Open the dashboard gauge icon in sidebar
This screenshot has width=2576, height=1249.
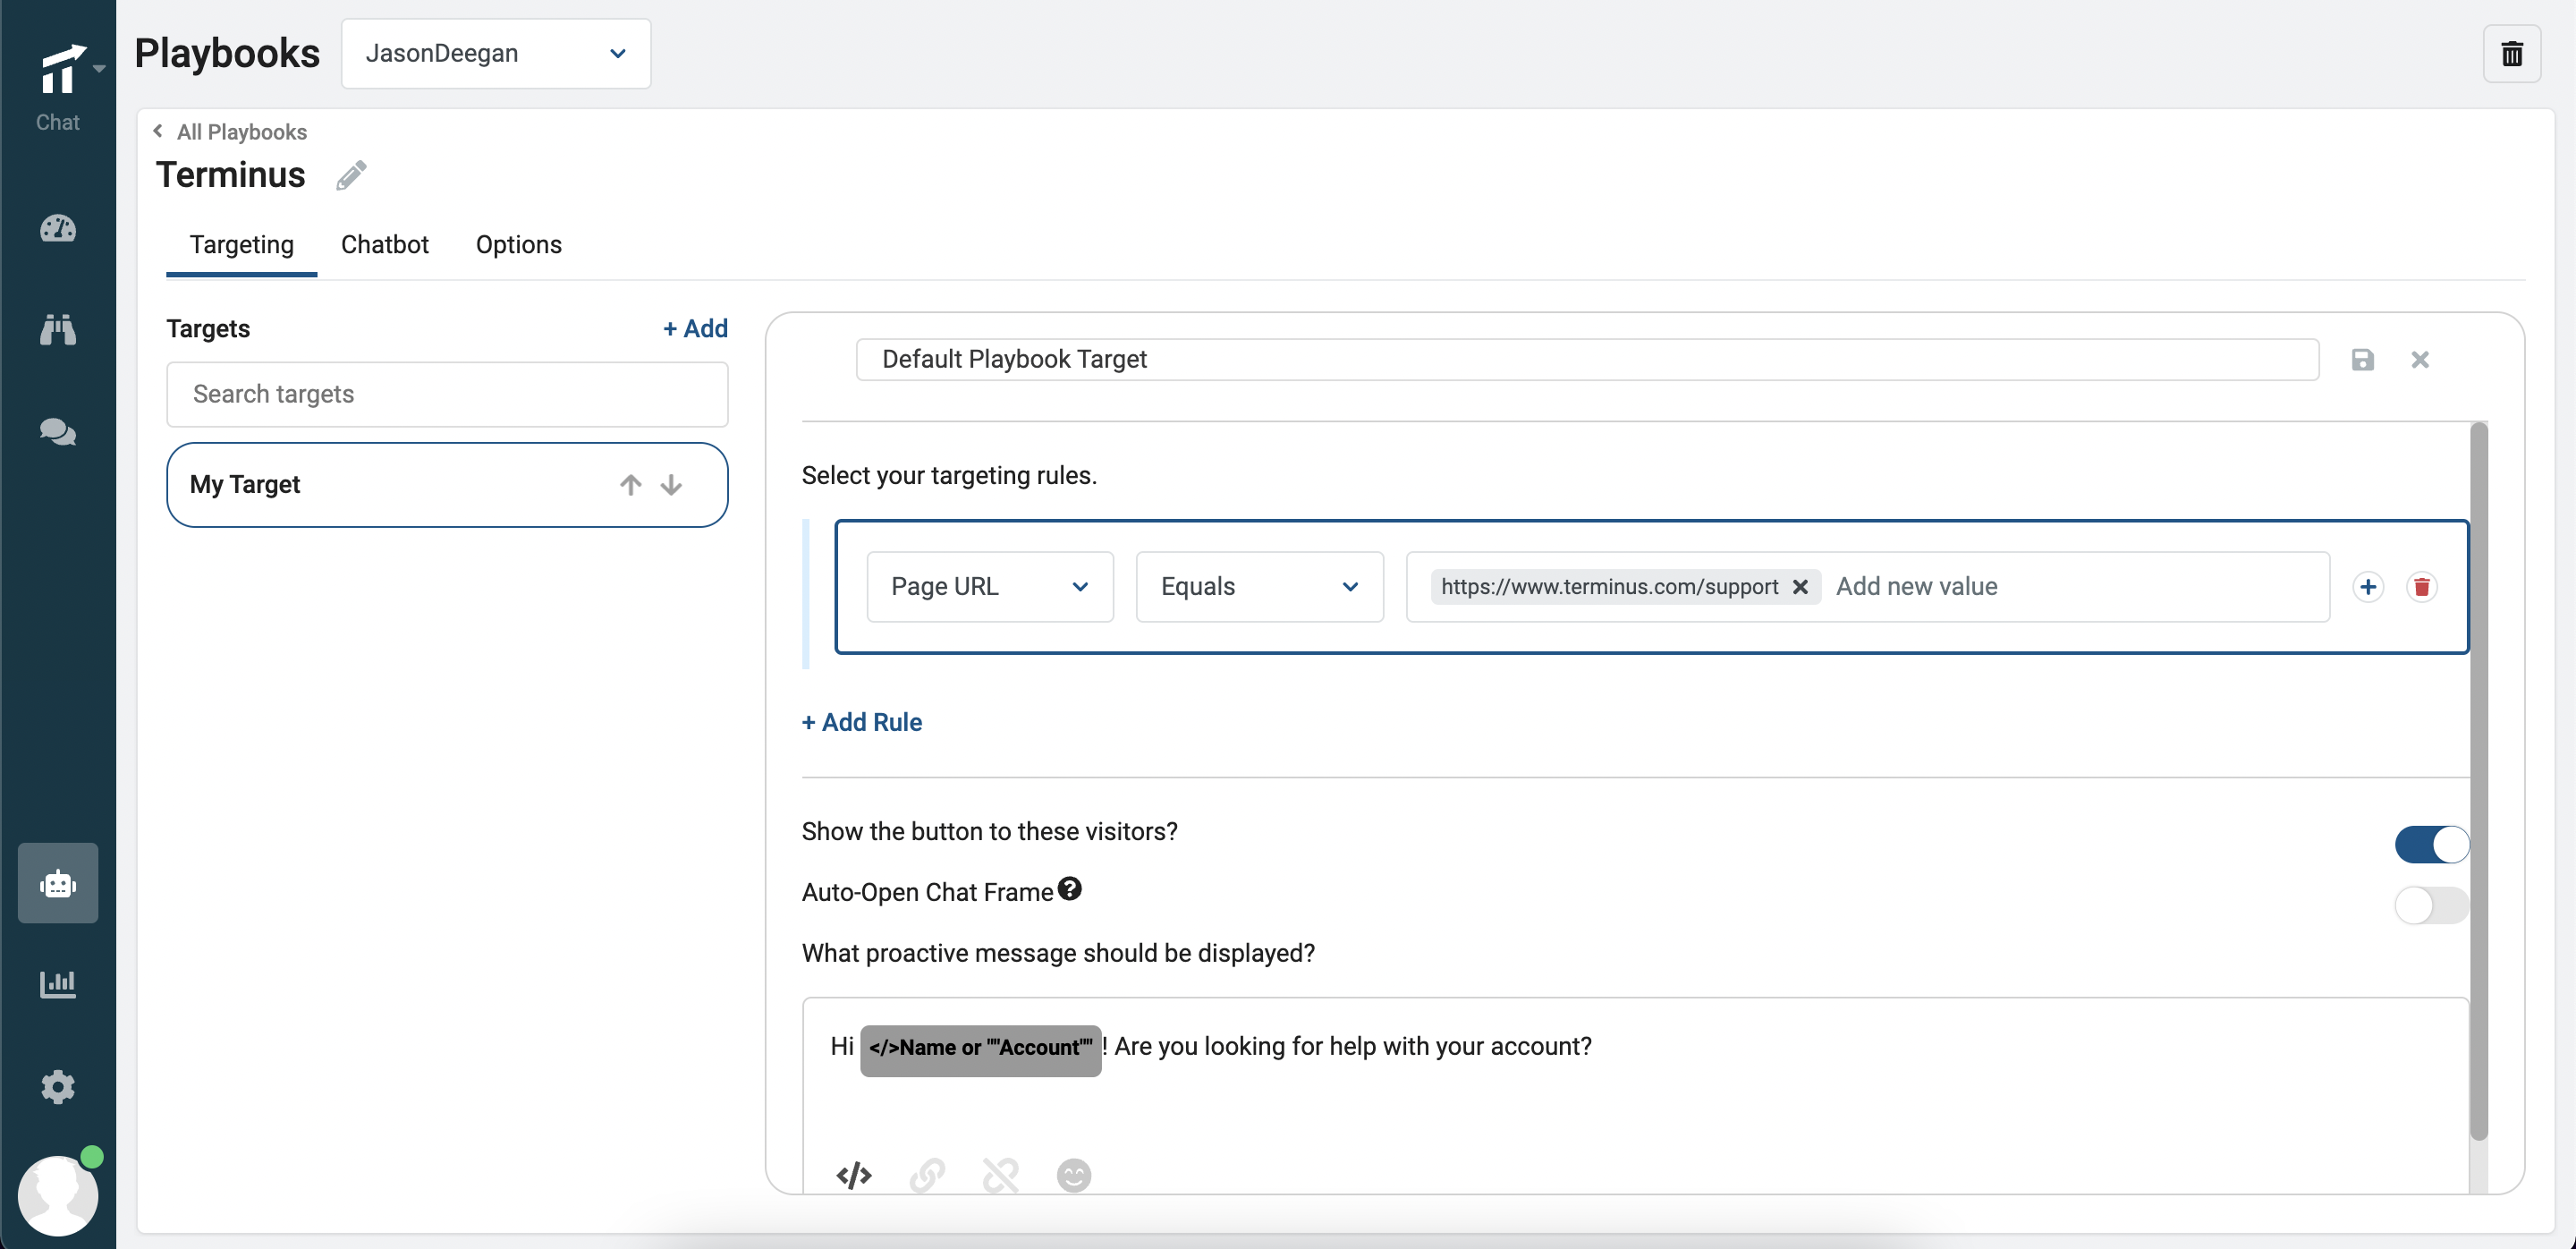point(58,229)
